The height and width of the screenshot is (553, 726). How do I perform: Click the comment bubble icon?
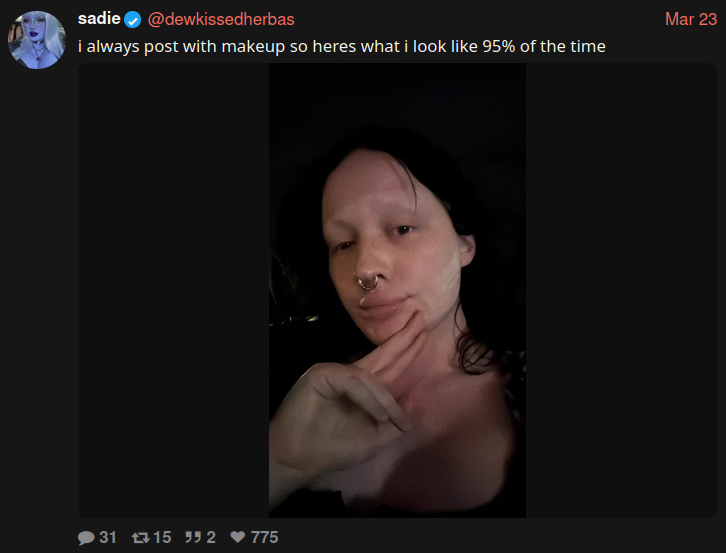86,537
